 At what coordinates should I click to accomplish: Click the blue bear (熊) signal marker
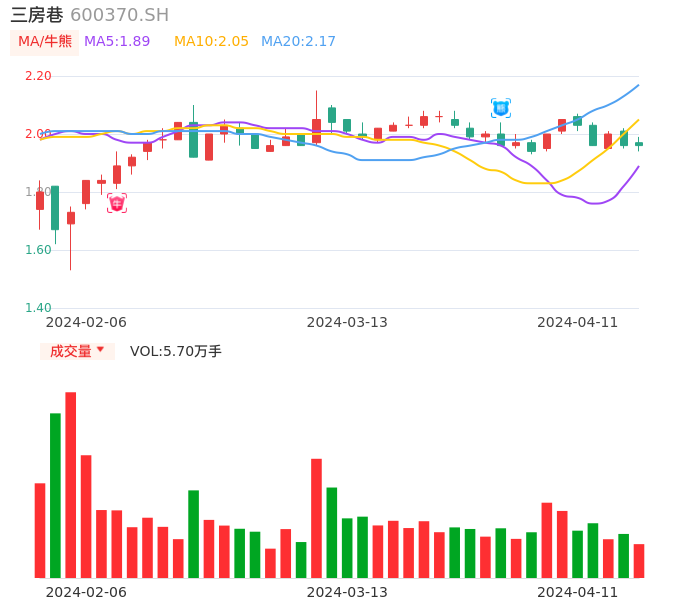coord(501,108)
